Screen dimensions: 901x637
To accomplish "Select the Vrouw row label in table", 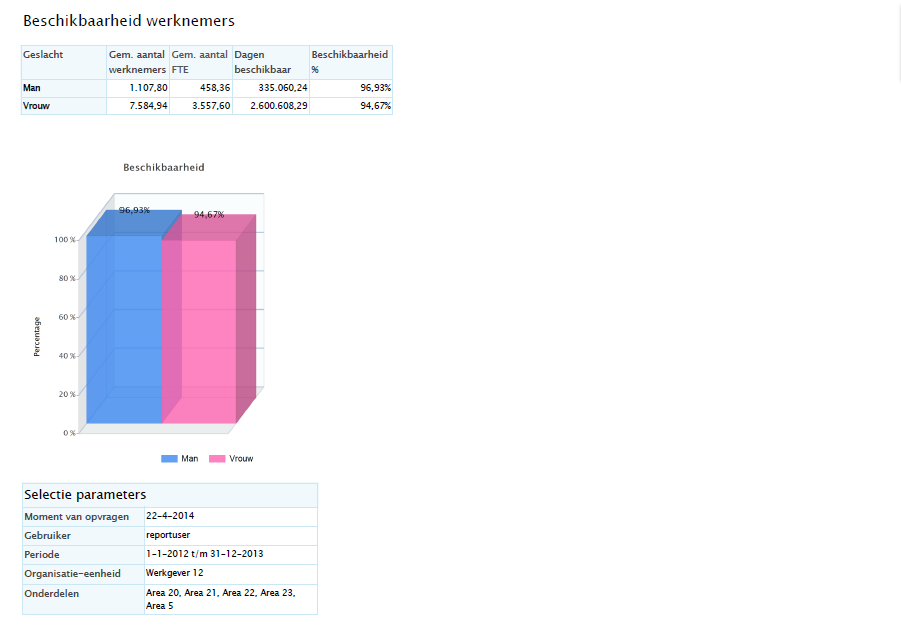I will point(36,106).
